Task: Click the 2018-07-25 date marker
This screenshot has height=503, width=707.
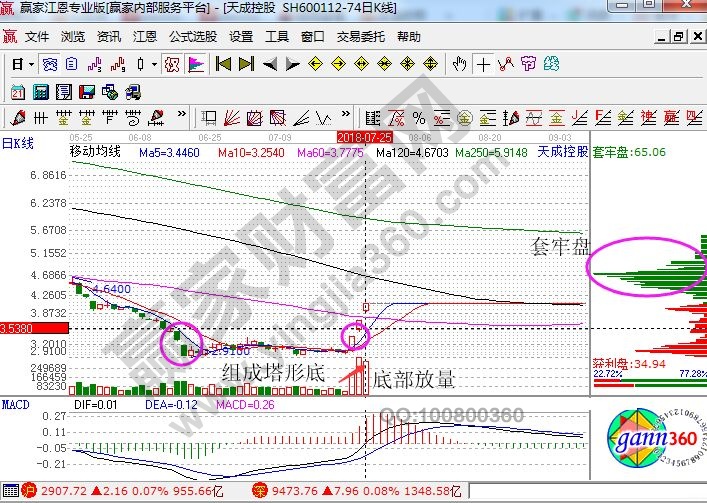Action: click(x=364, y=135)
